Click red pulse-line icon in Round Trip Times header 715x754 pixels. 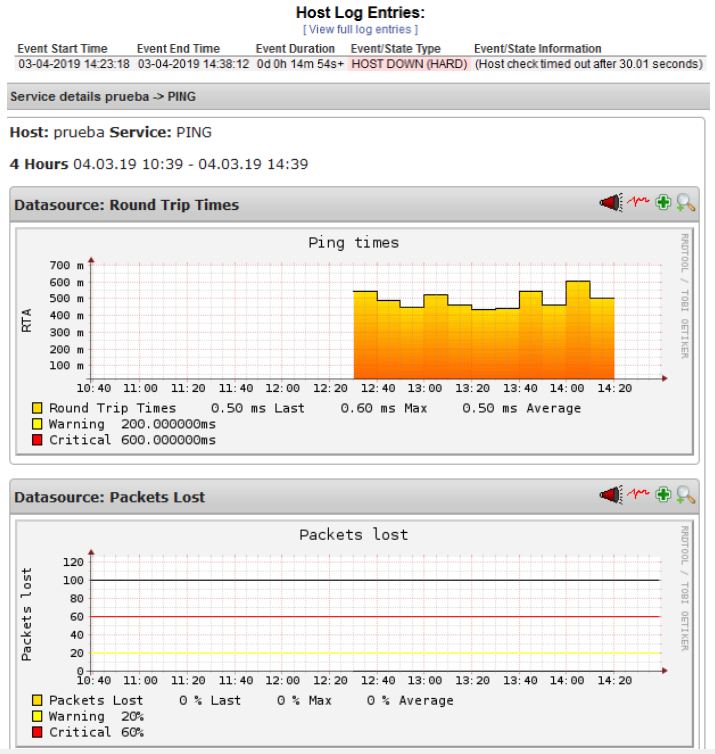[x=638, y=204]
